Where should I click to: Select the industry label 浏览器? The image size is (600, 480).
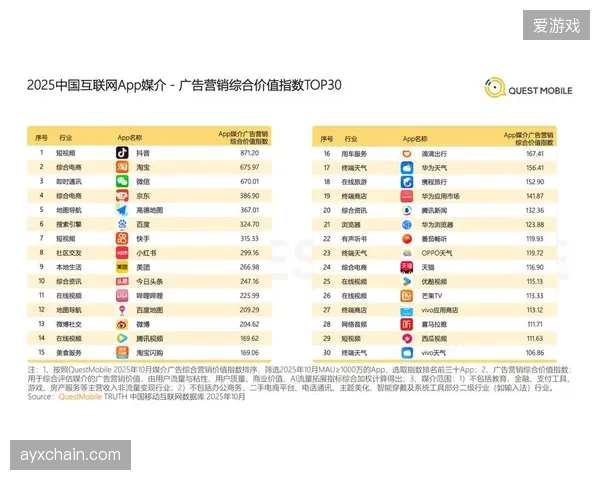351,225
